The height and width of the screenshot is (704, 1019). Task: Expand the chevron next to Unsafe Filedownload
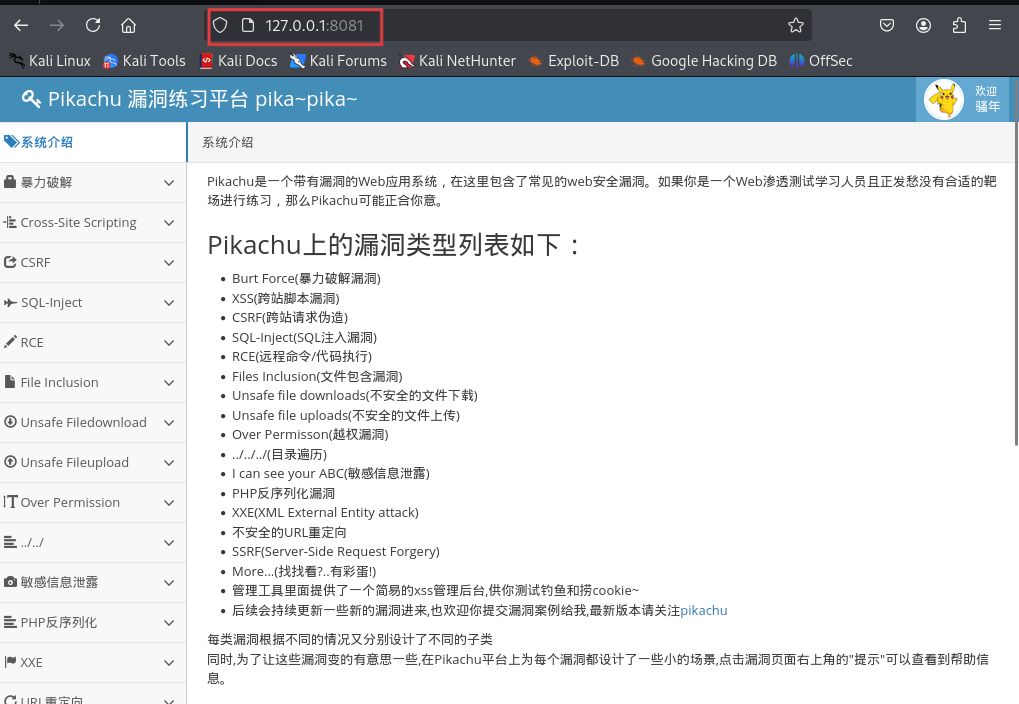click(169, 423)
